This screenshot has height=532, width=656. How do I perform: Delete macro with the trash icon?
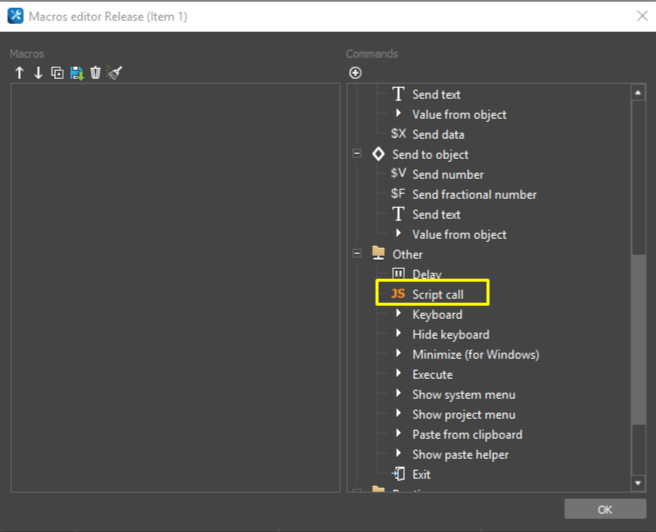point(95,73)
